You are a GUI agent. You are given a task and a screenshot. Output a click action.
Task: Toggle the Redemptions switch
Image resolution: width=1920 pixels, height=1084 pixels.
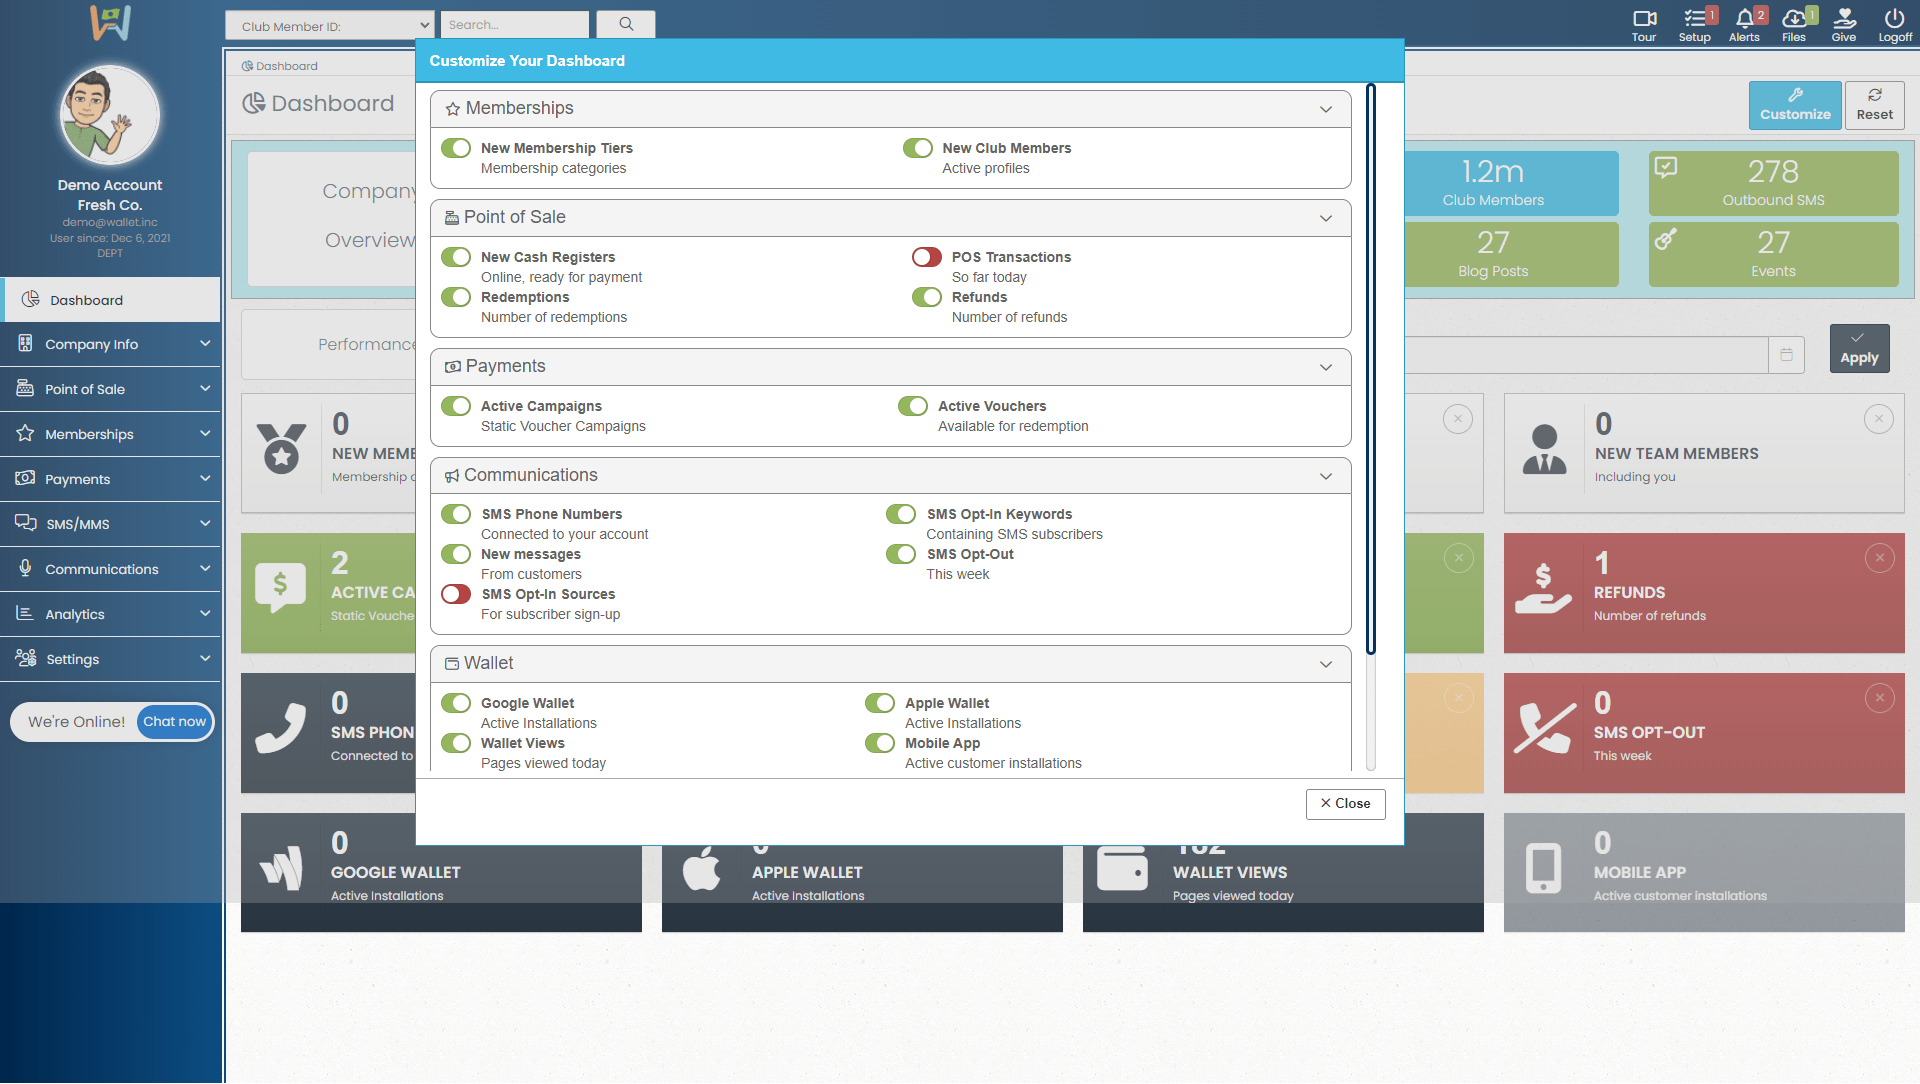456,297
